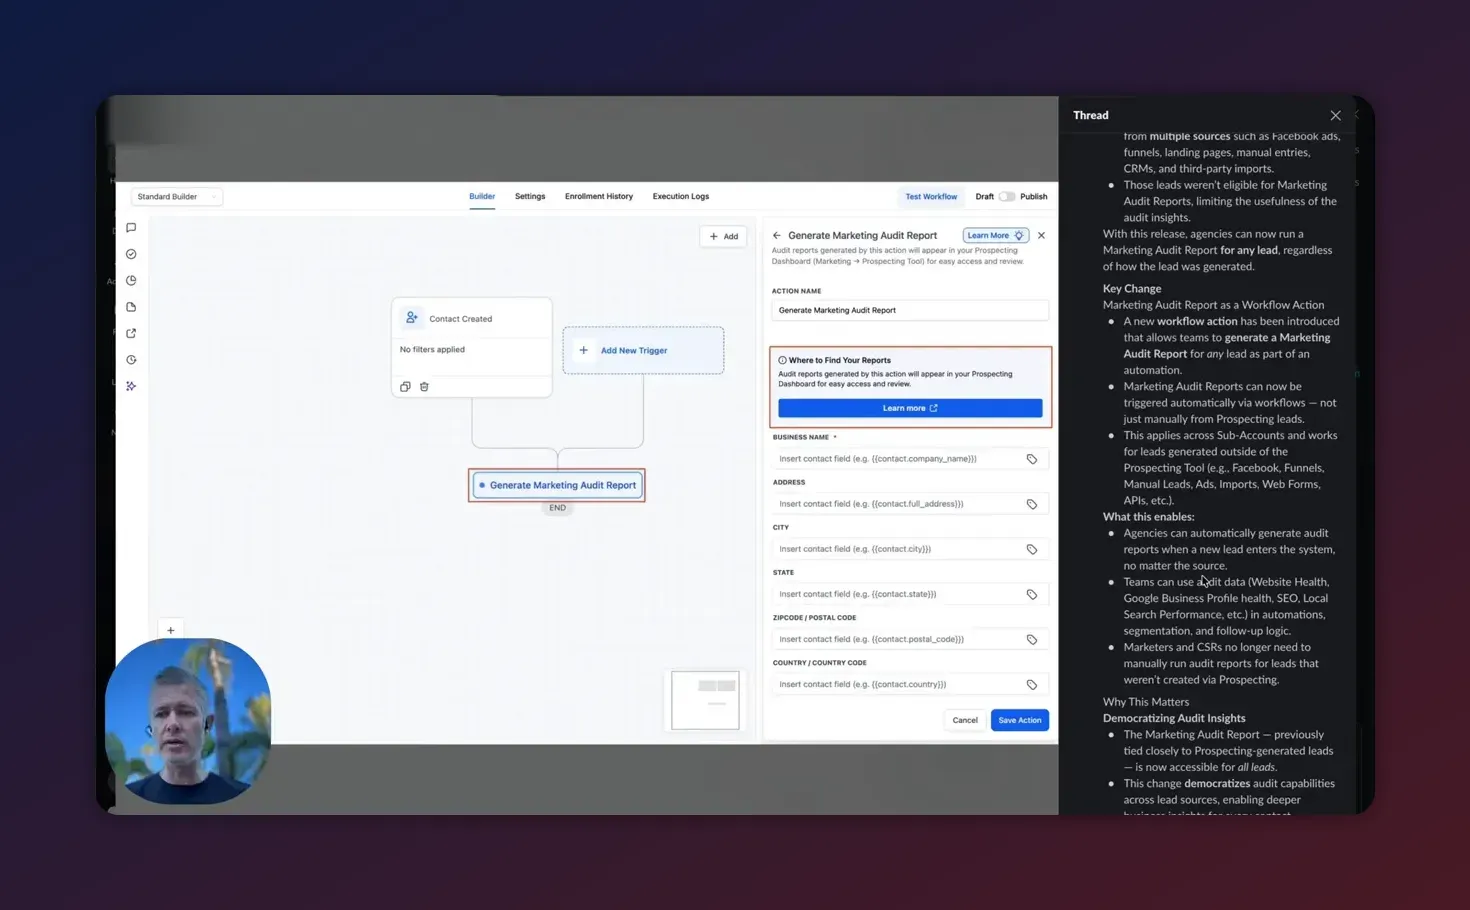Zoom in using the plus control on canvas
This screenshot has height=910, width=1470.
pos(171,630)
